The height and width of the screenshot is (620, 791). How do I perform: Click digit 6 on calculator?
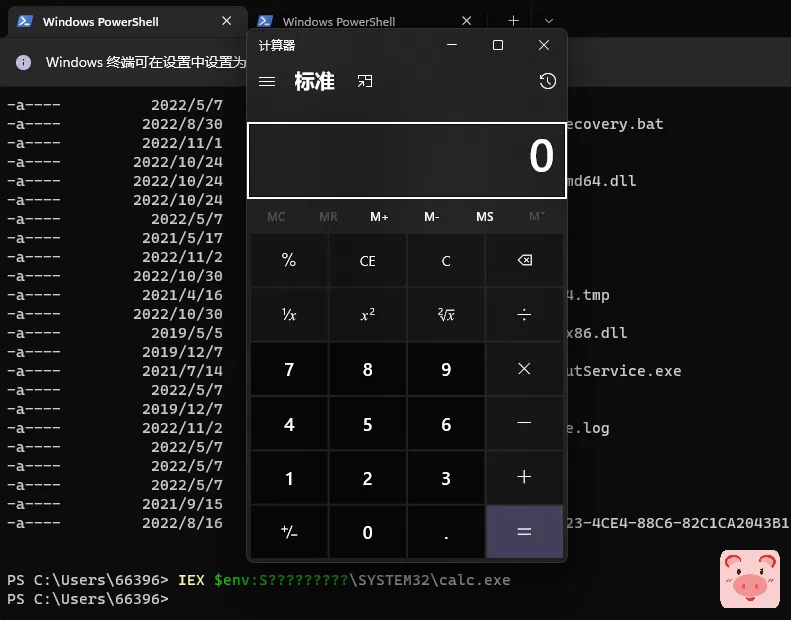446,423
